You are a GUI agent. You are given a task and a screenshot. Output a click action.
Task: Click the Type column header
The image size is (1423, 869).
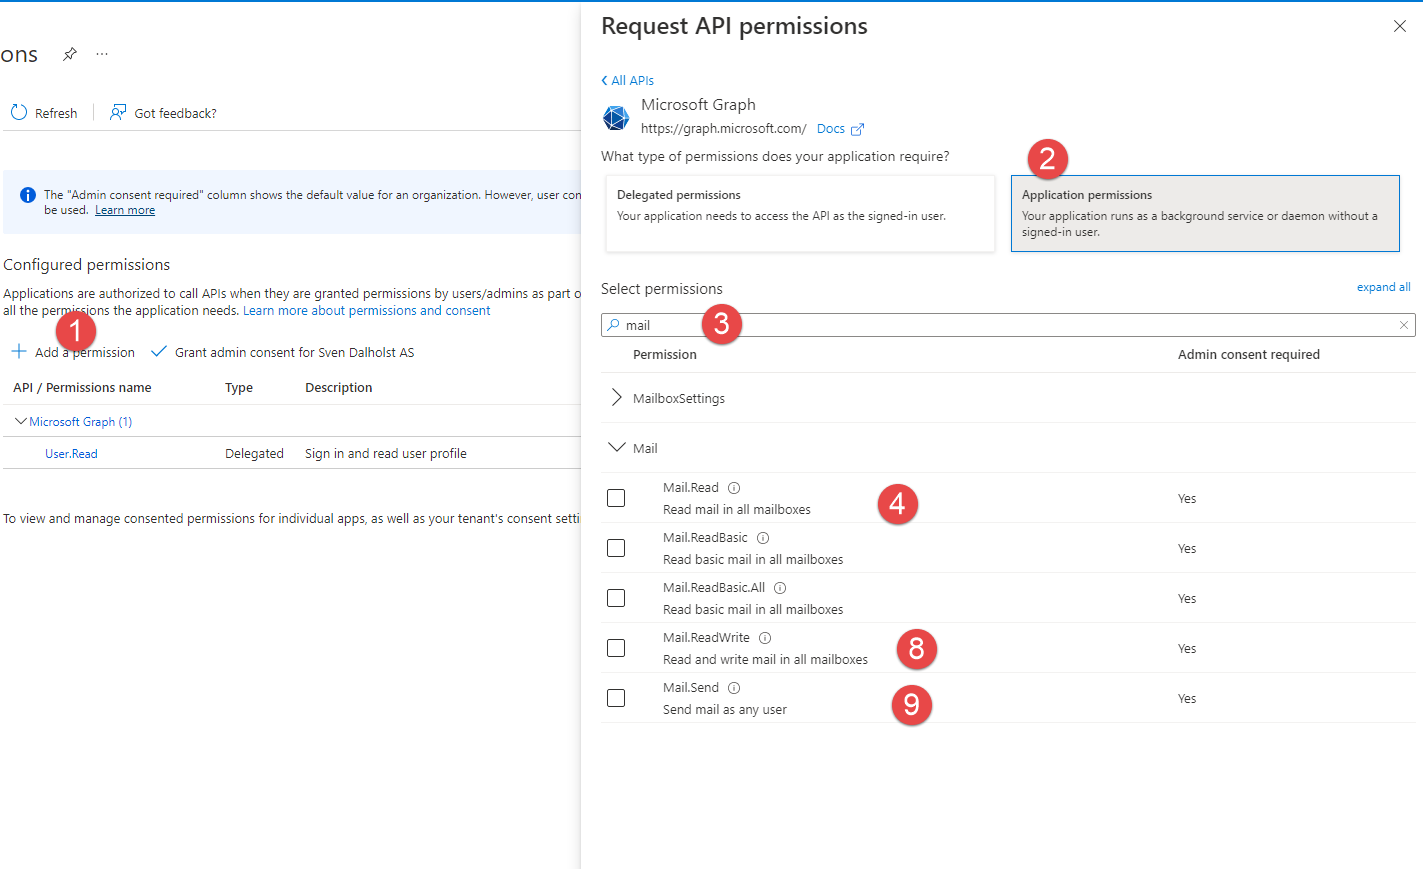click(239, 388)
